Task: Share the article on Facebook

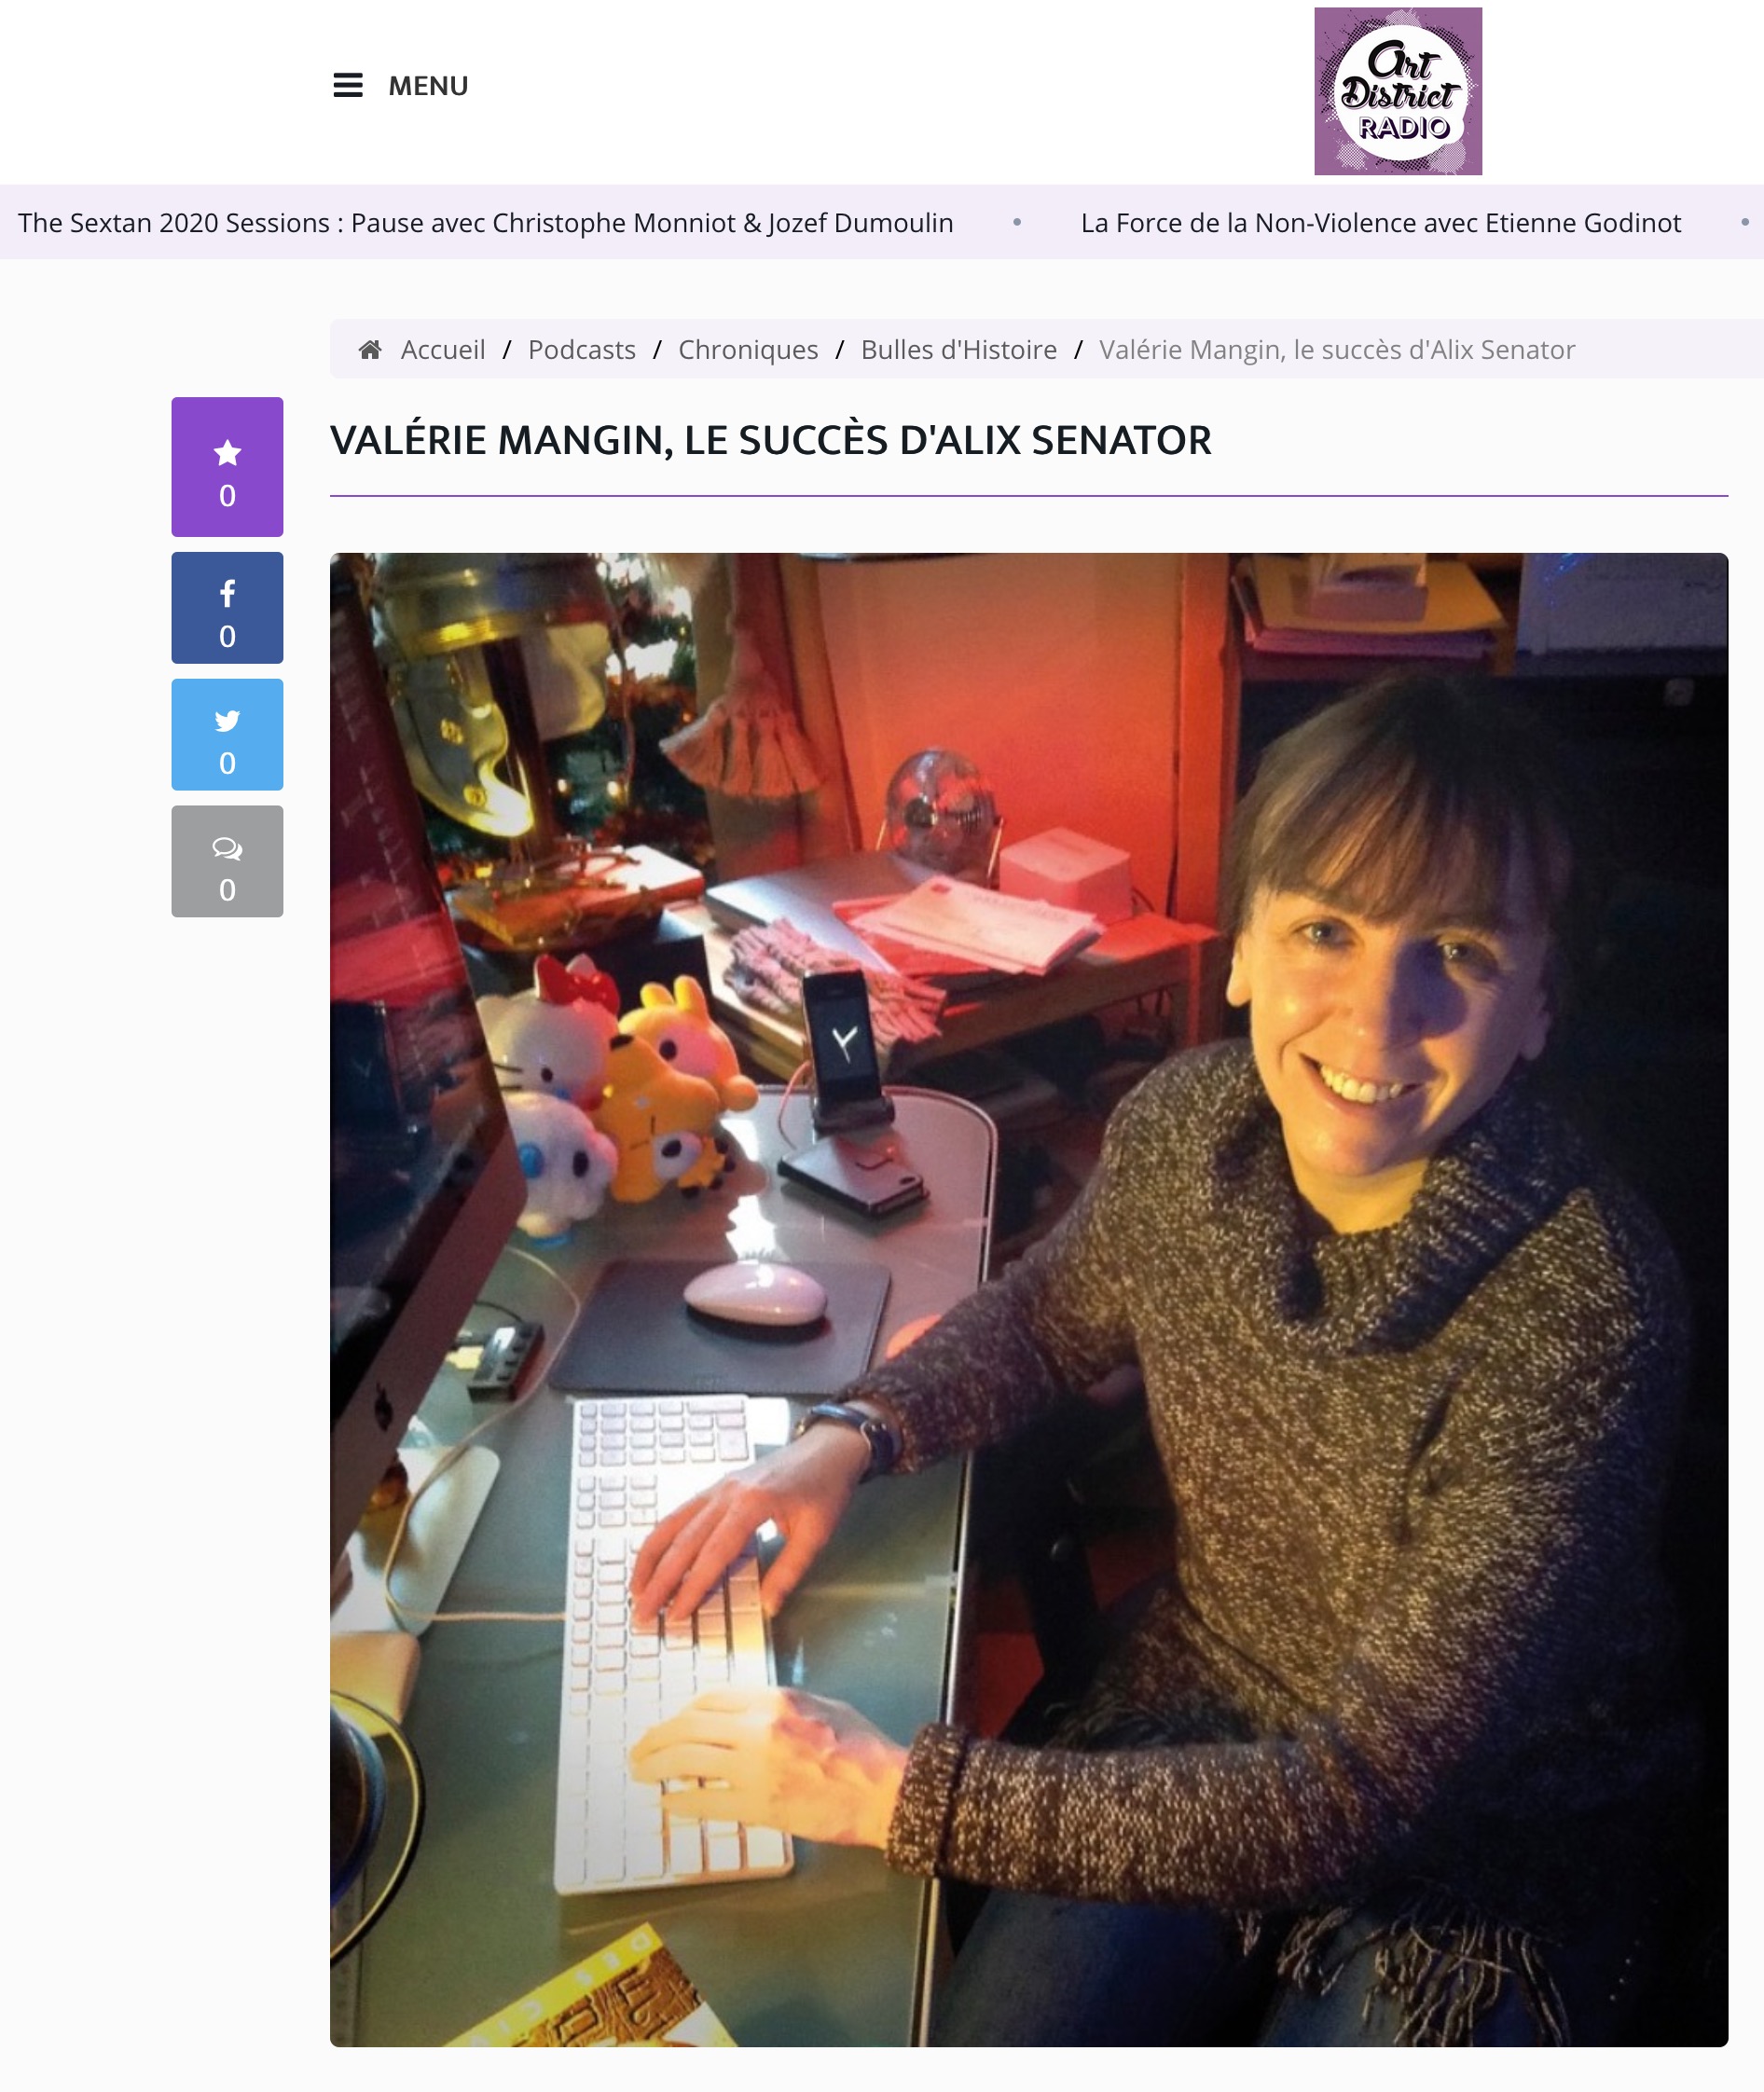Action: point(227,608)
